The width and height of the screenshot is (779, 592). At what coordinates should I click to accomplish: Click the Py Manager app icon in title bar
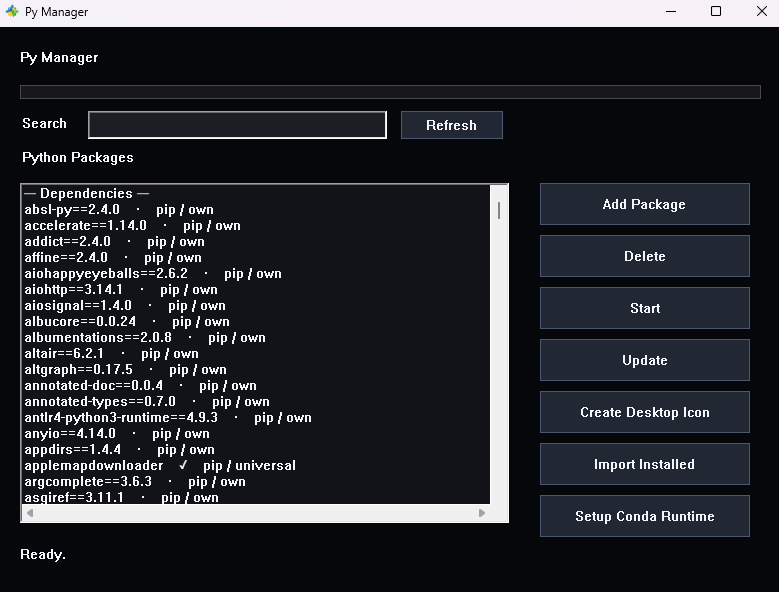[x=12, y=11]
